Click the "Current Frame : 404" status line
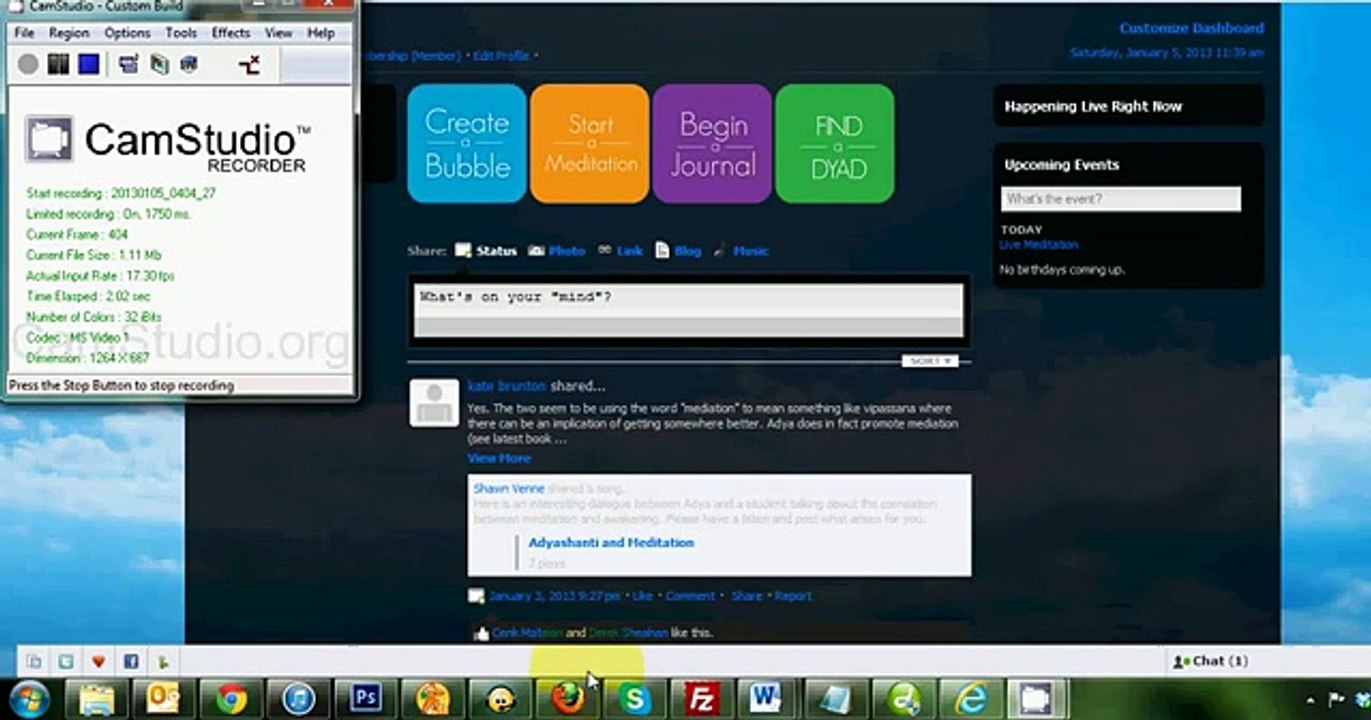The width and height of the screenshot is (1371, 720). click(78, 234)
